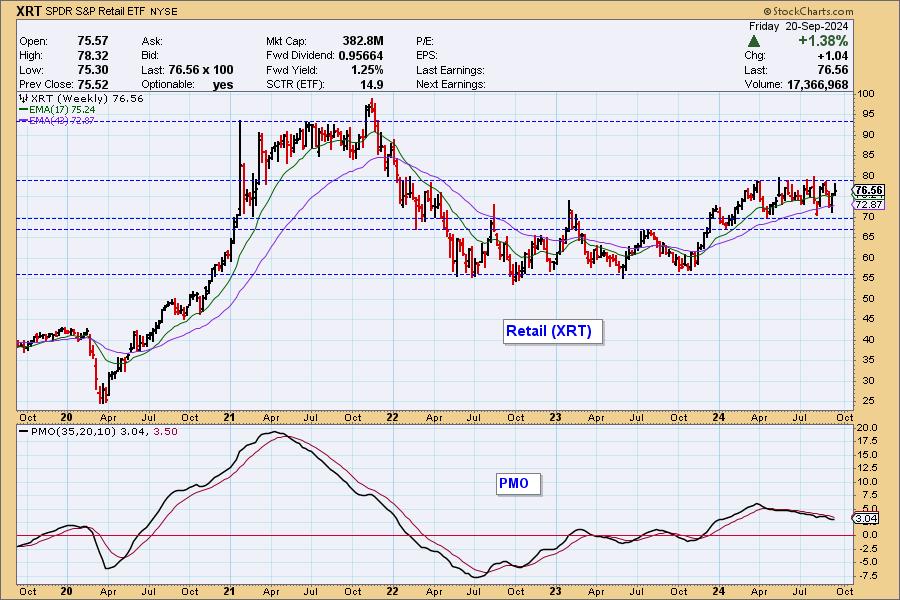The width and height of the screenshot is (900, 600).
Task: Click the green EMA(17) legend line marker
Action: (24, 110)
